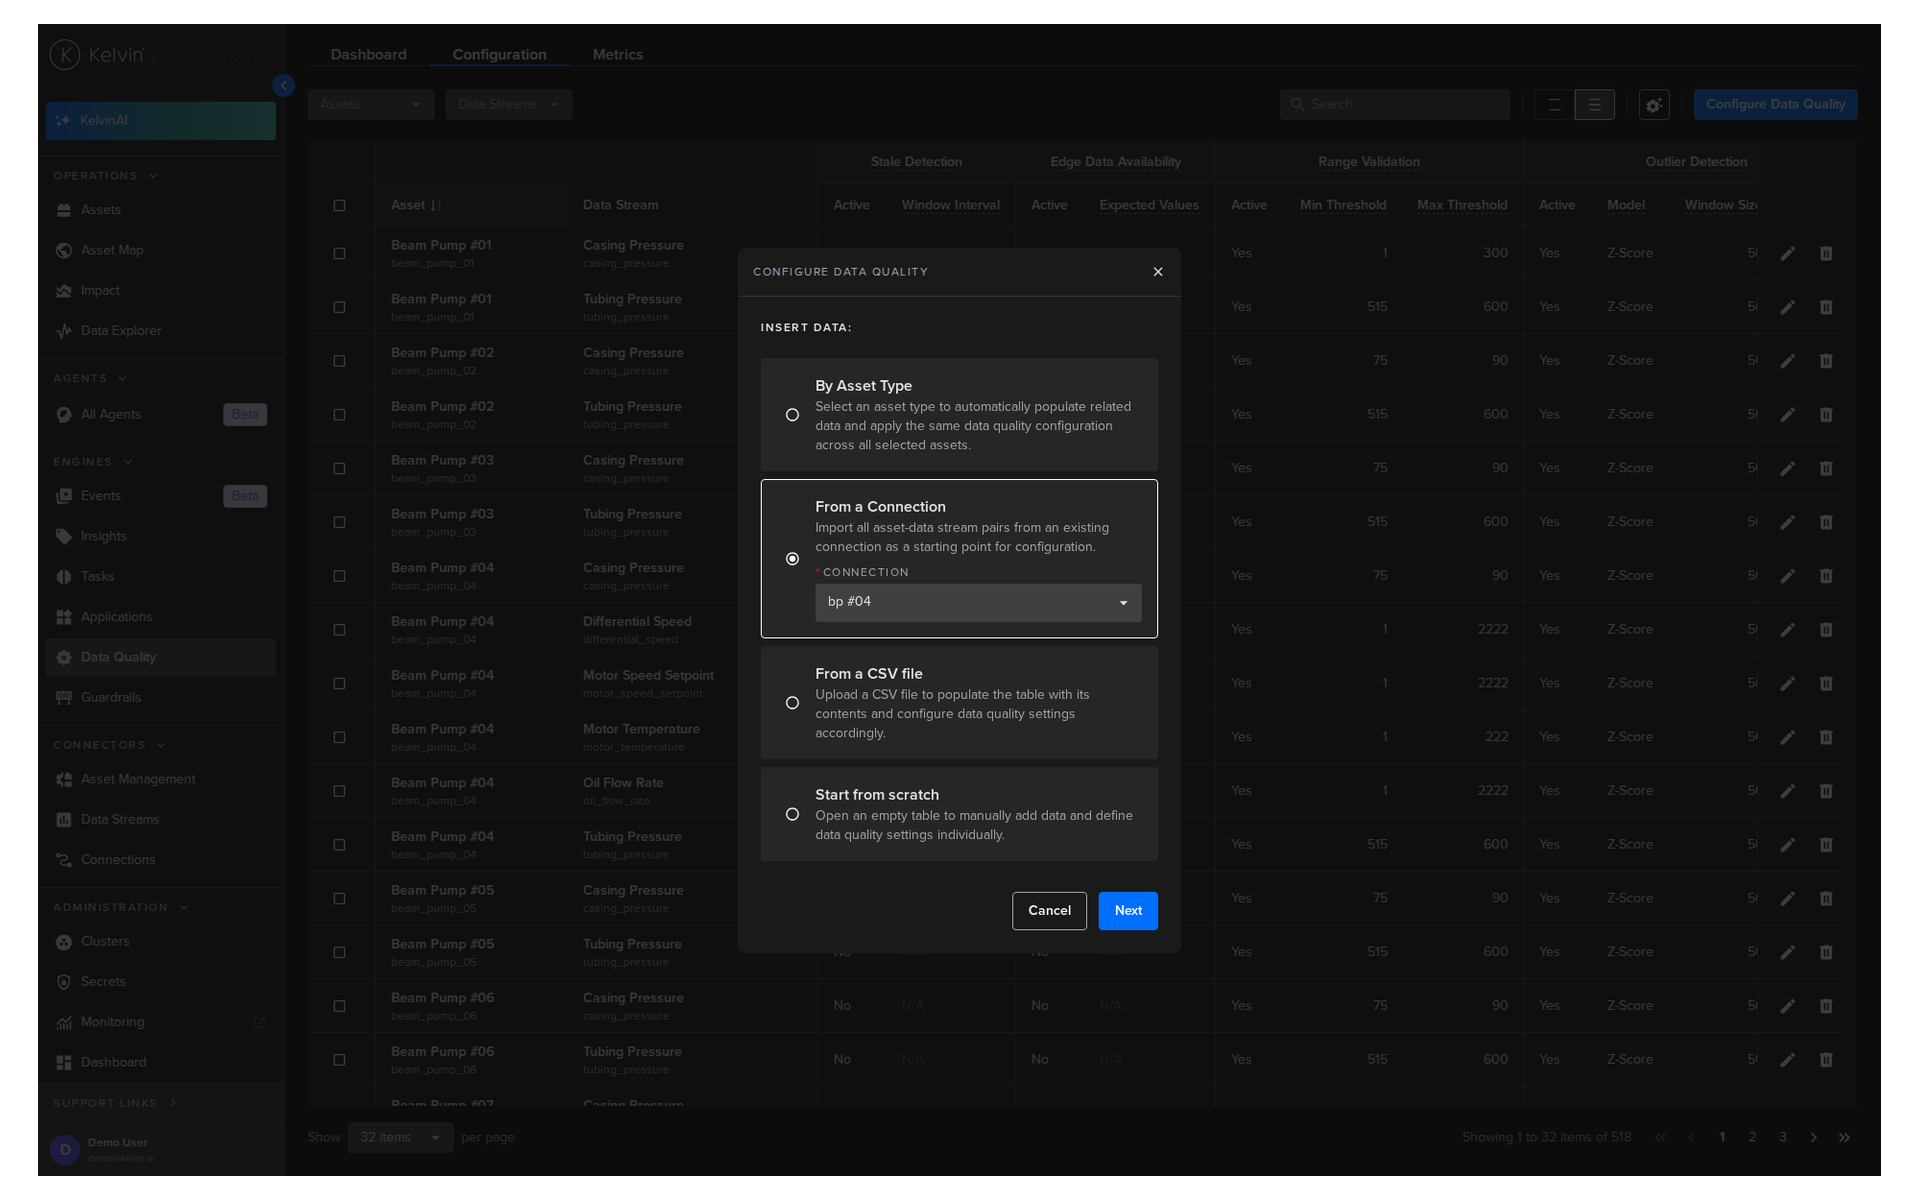Toggle the select-all checkbox in table header
The width and height of the screenshot is (1920, 1200).
click(339, 206)
